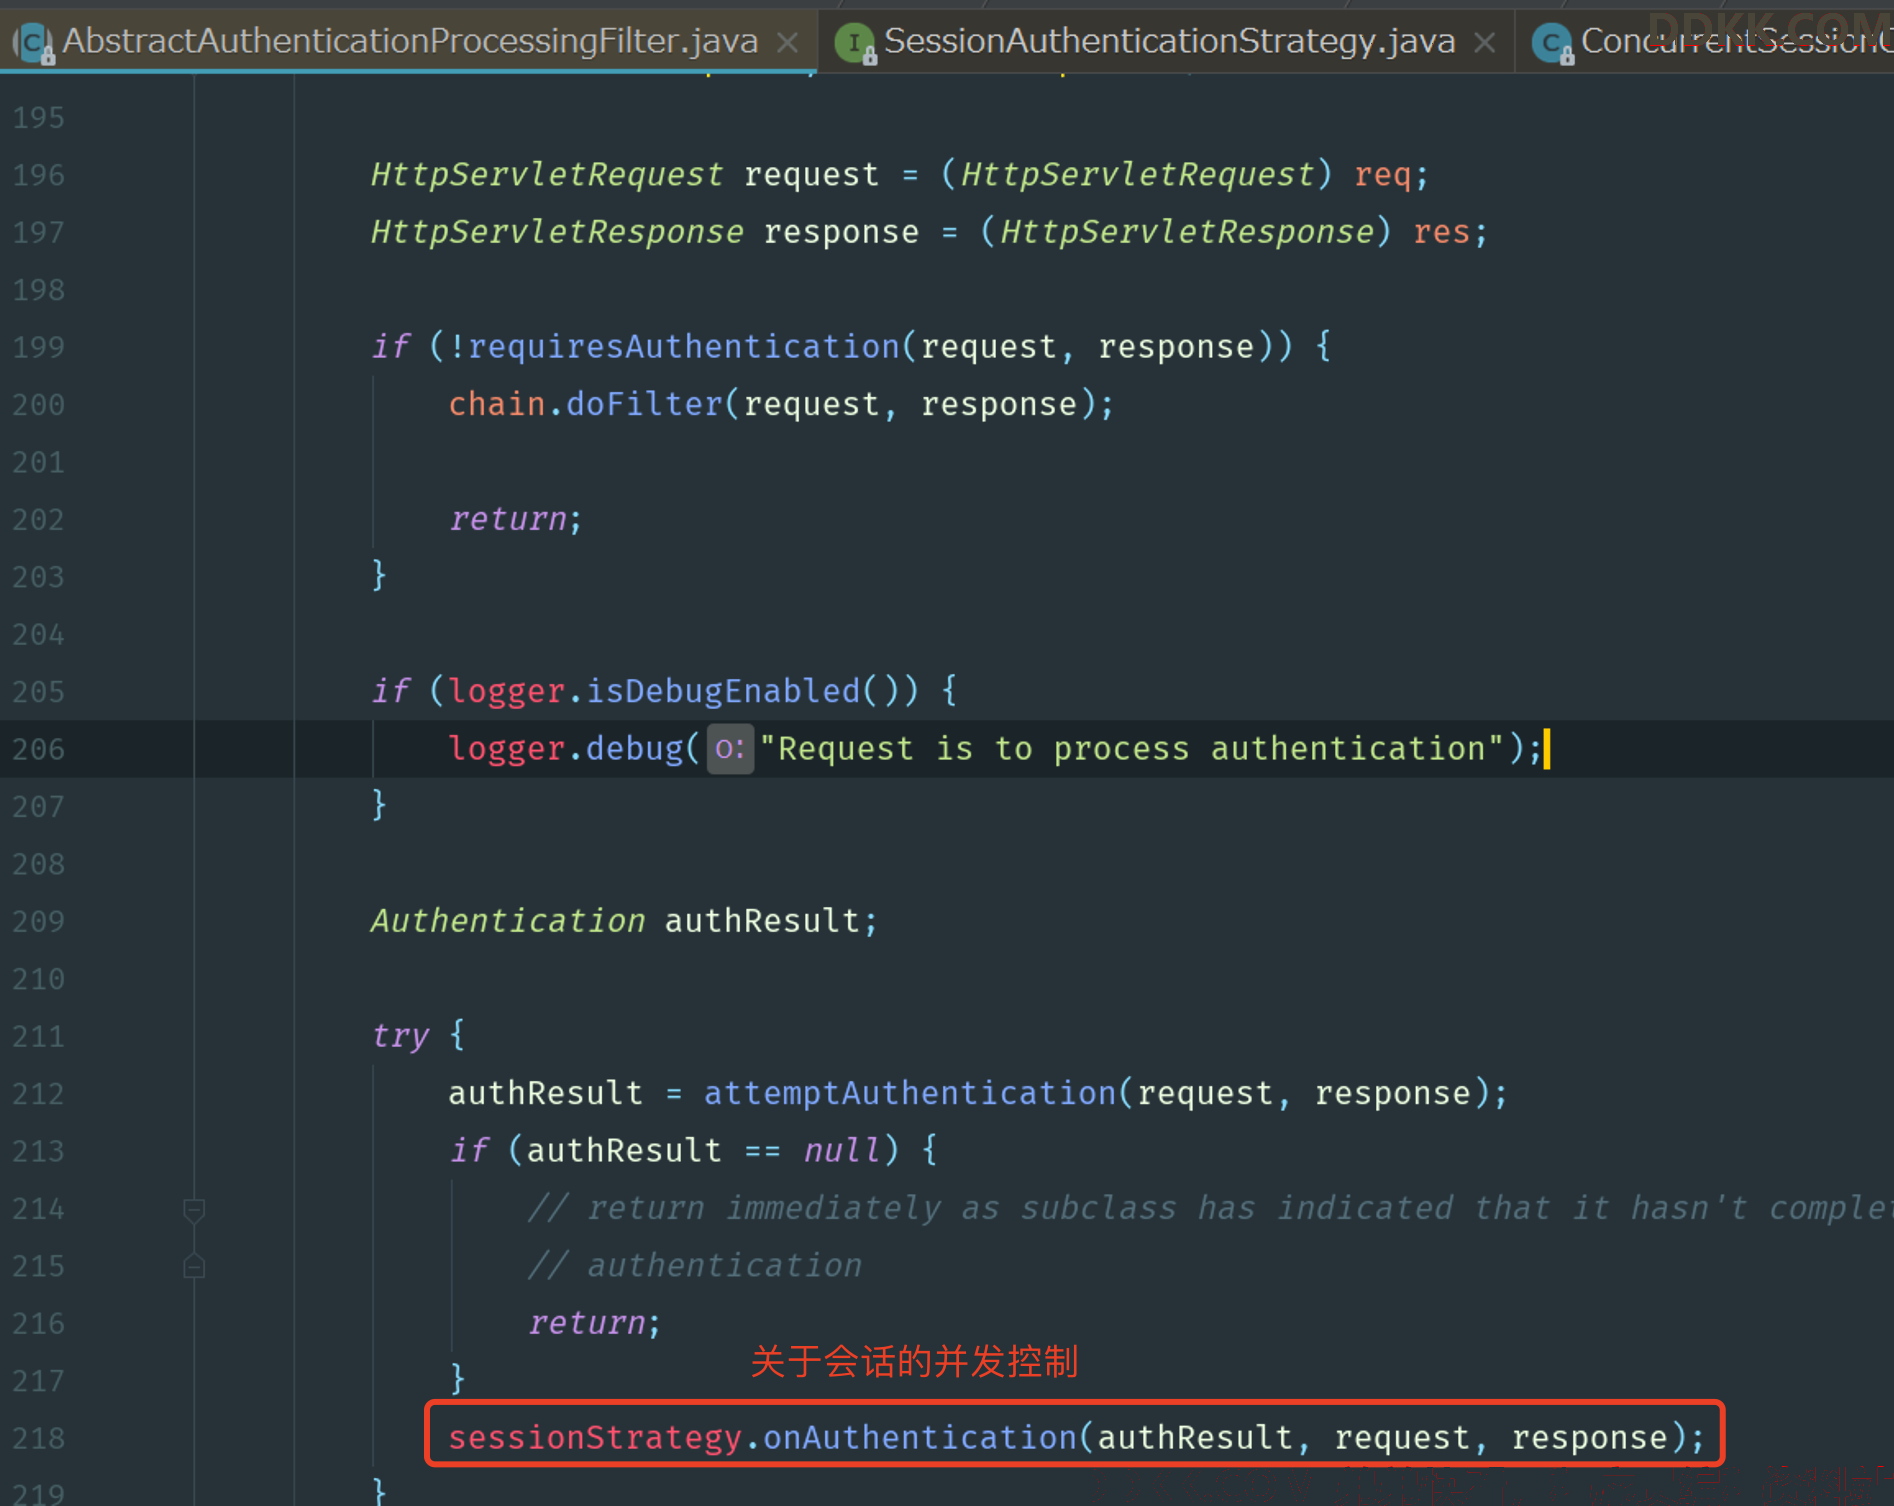Click 'Authentication' type on line 209

pos(508,921)
